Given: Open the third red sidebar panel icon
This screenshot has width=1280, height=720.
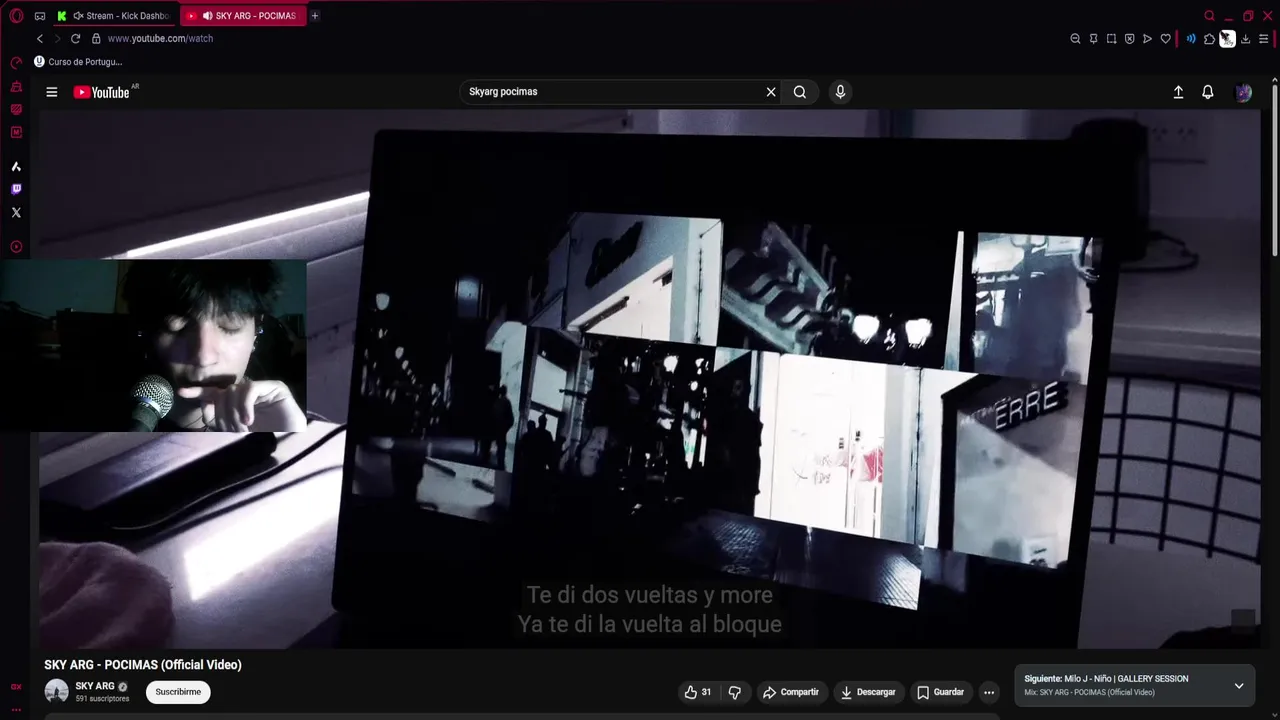Looking at the screenshot, I should click(x=16, y=109).
